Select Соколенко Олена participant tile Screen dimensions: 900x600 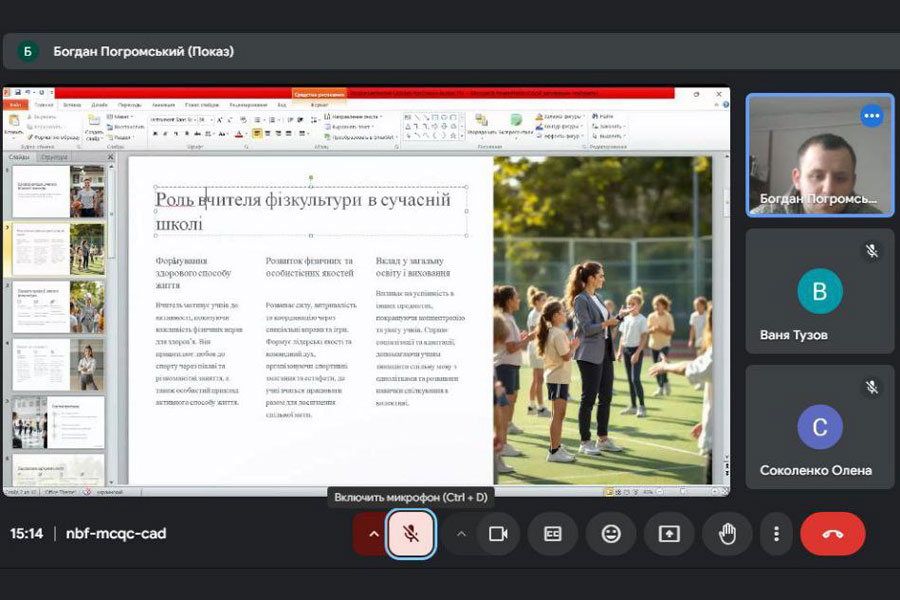coord(820,427)
